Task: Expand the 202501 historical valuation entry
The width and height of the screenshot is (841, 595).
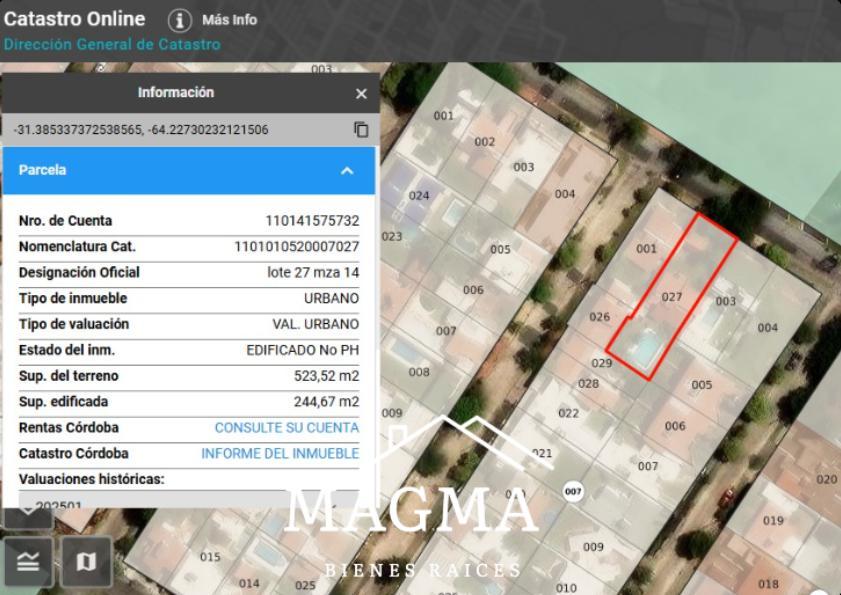Action: tap(60, 505)
